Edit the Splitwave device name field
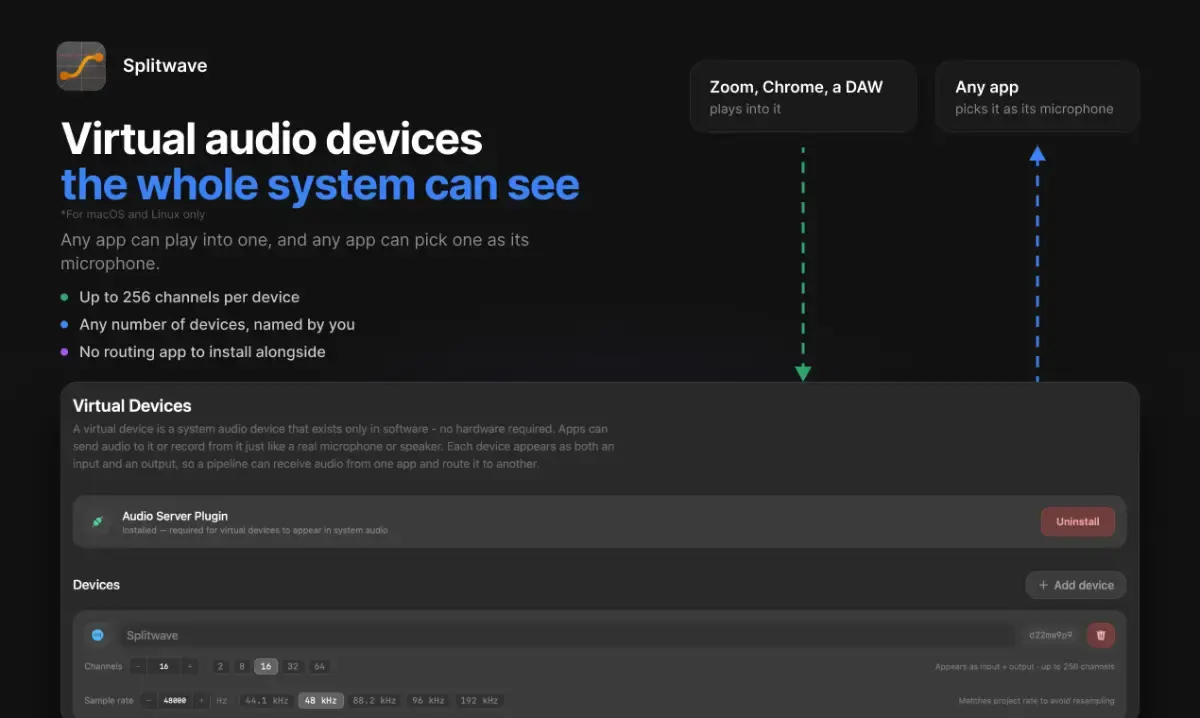This screenshot has width=1200, height=718. point(566,635)
